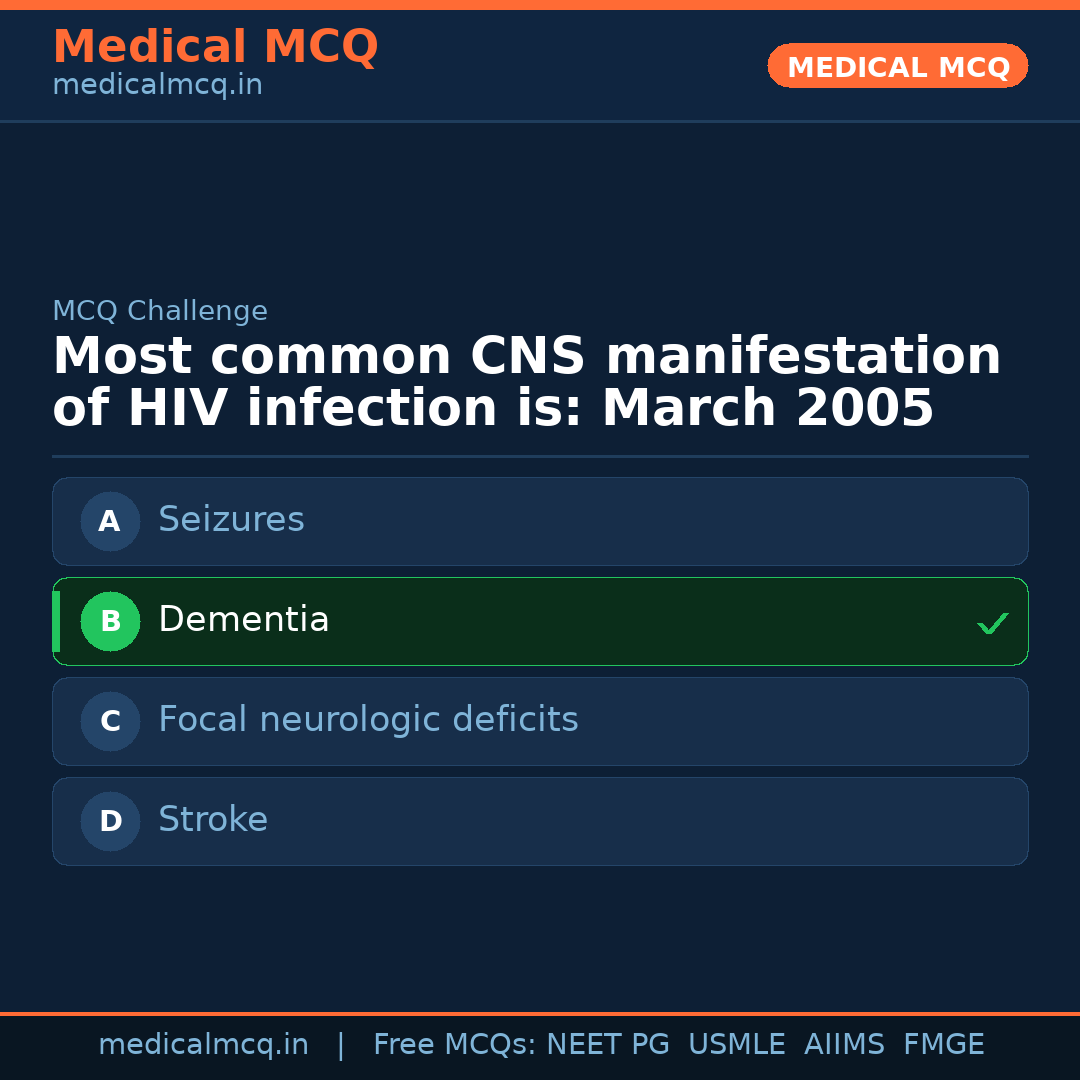
Task: Open the medicalmcq.in link in the footer
Action: coord(203,1045)
